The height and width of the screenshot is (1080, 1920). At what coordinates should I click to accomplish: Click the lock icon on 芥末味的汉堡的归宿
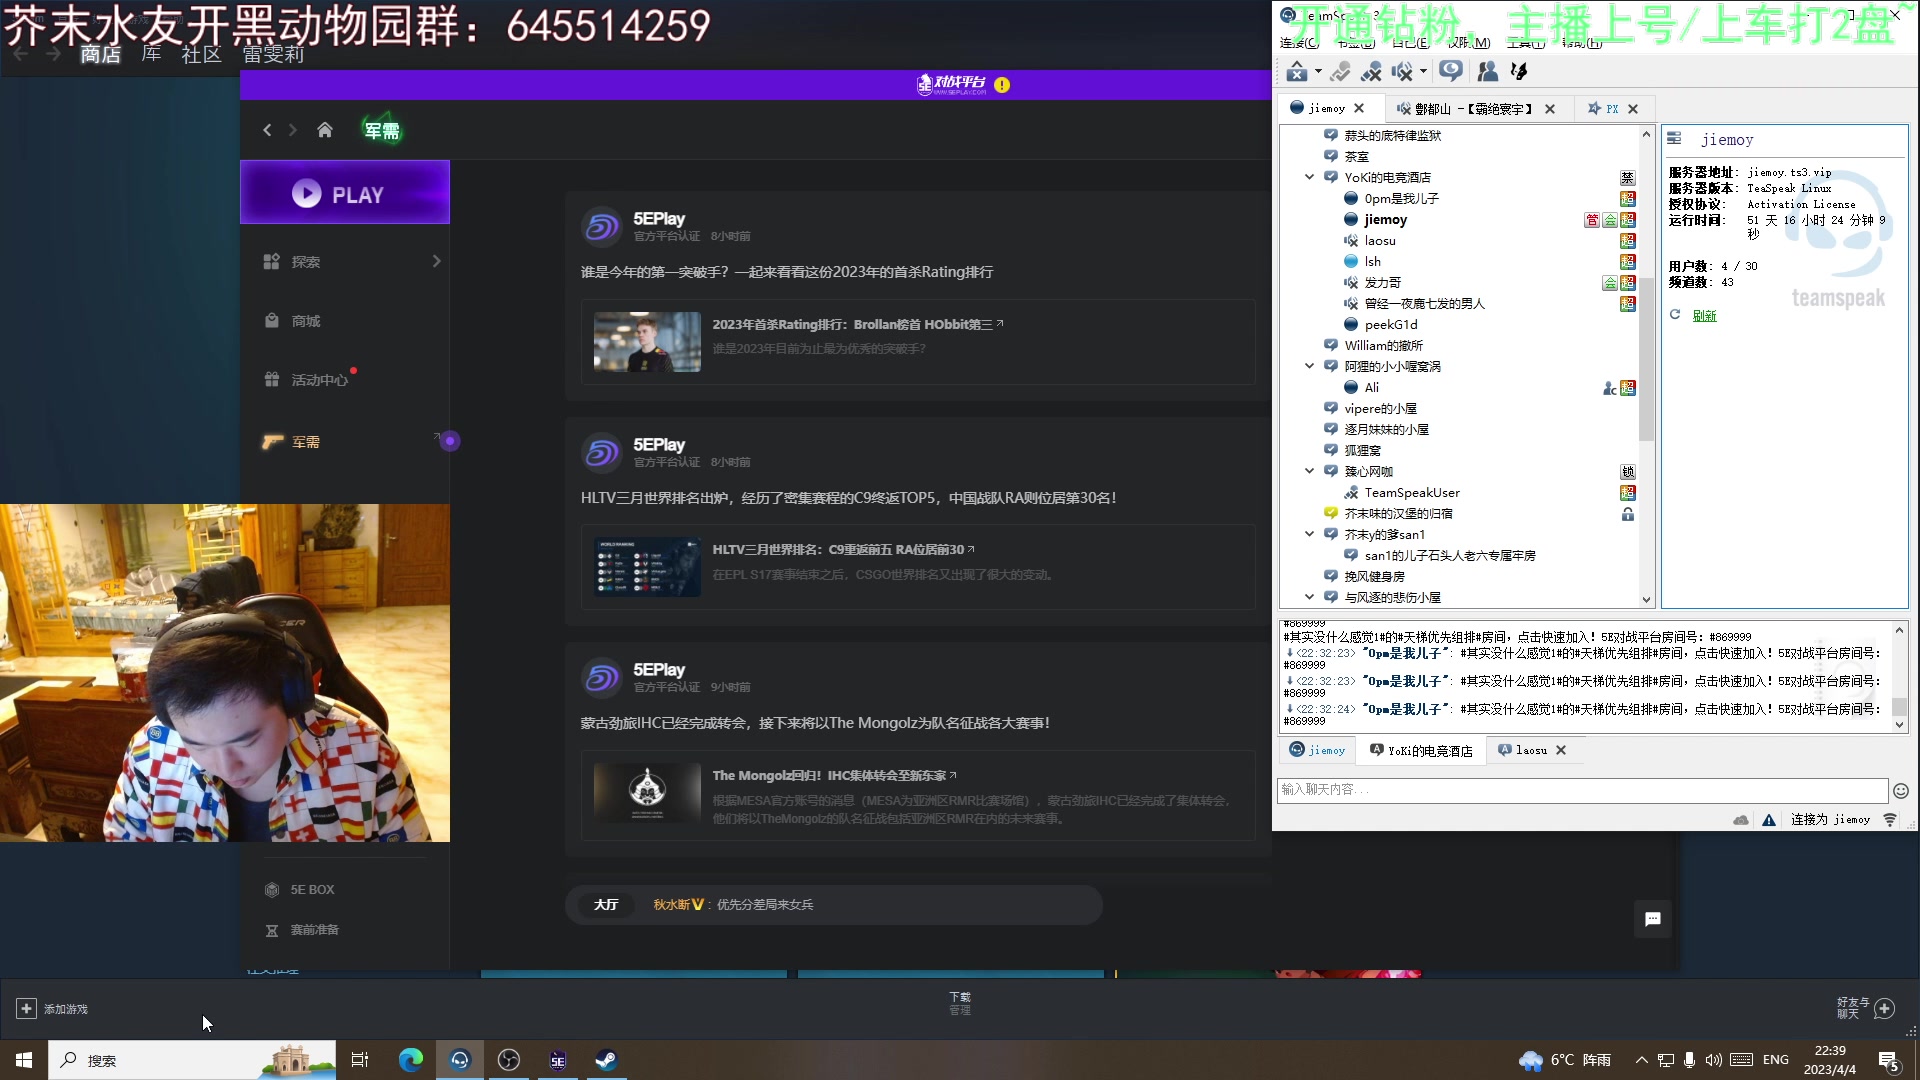pyautogui.click(x=1627, y=514)
